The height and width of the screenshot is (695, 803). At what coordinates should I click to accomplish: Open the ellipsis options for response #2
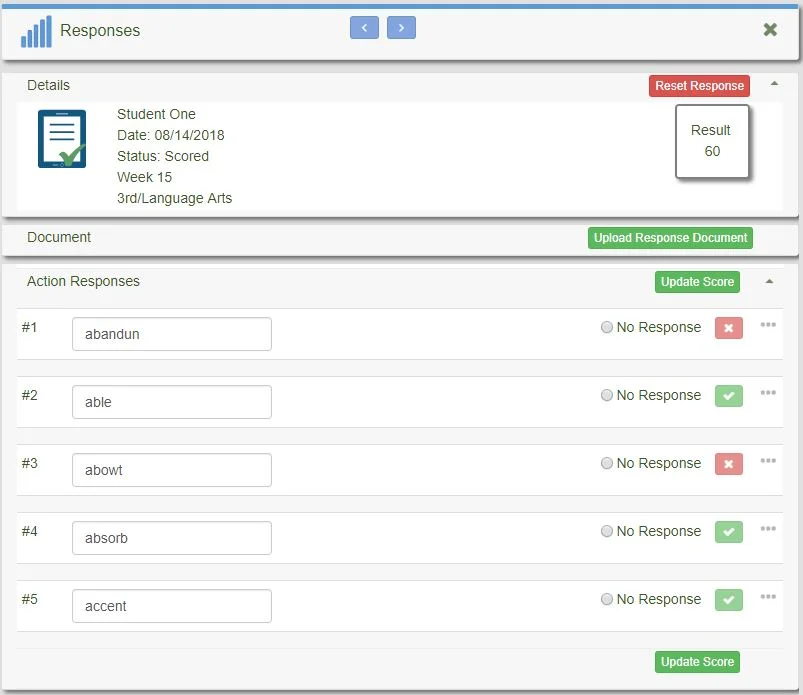click(766, 393)
